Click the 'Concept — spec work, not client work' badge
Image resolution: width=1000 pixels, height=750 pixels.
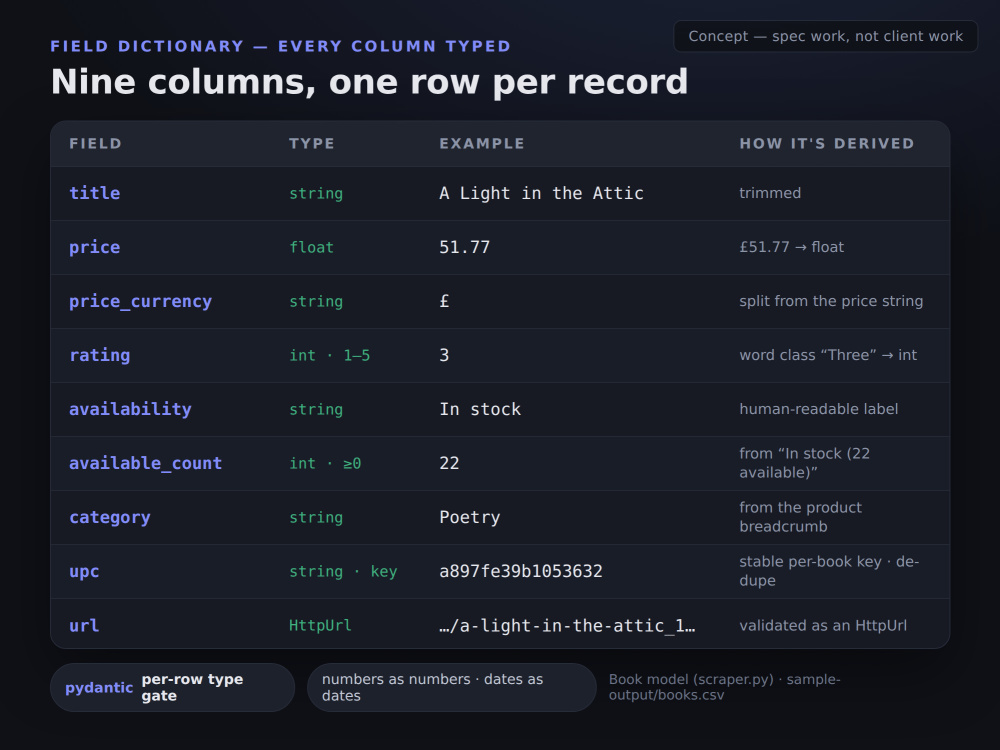coord(825,36)
